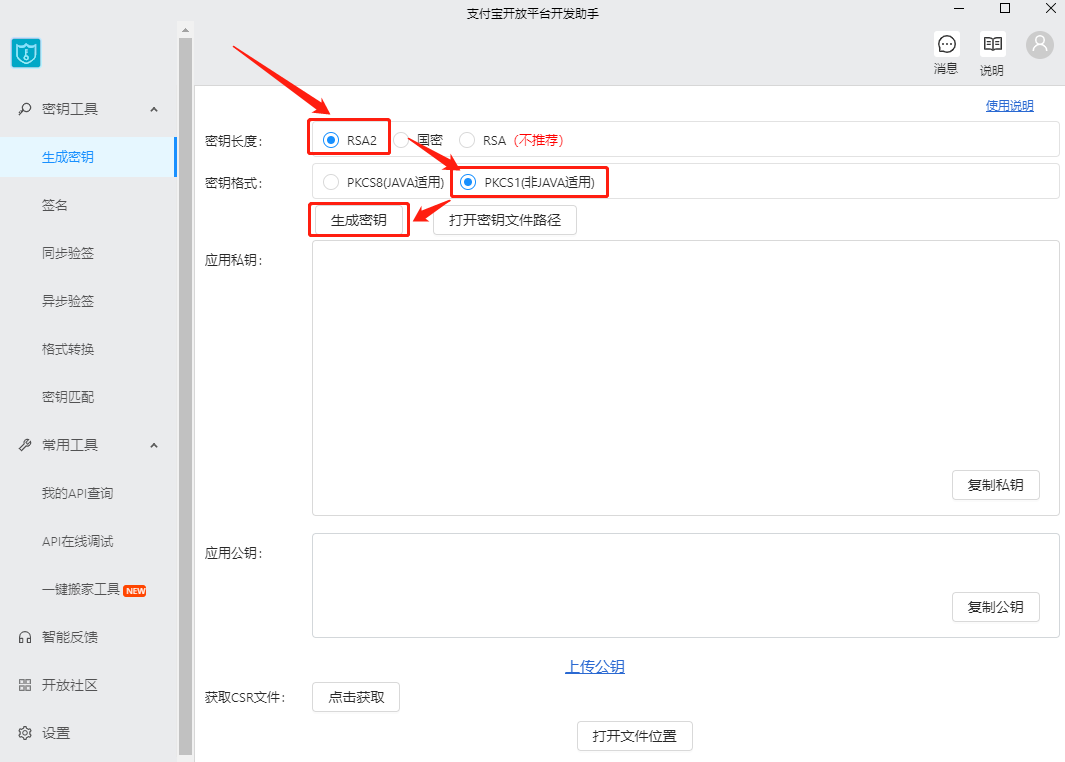Choose the PKCS8(JAVA适用) format radio button
Image resolution: width=1065 pixels, height=762 pixels.
click(x=331, y=182)
